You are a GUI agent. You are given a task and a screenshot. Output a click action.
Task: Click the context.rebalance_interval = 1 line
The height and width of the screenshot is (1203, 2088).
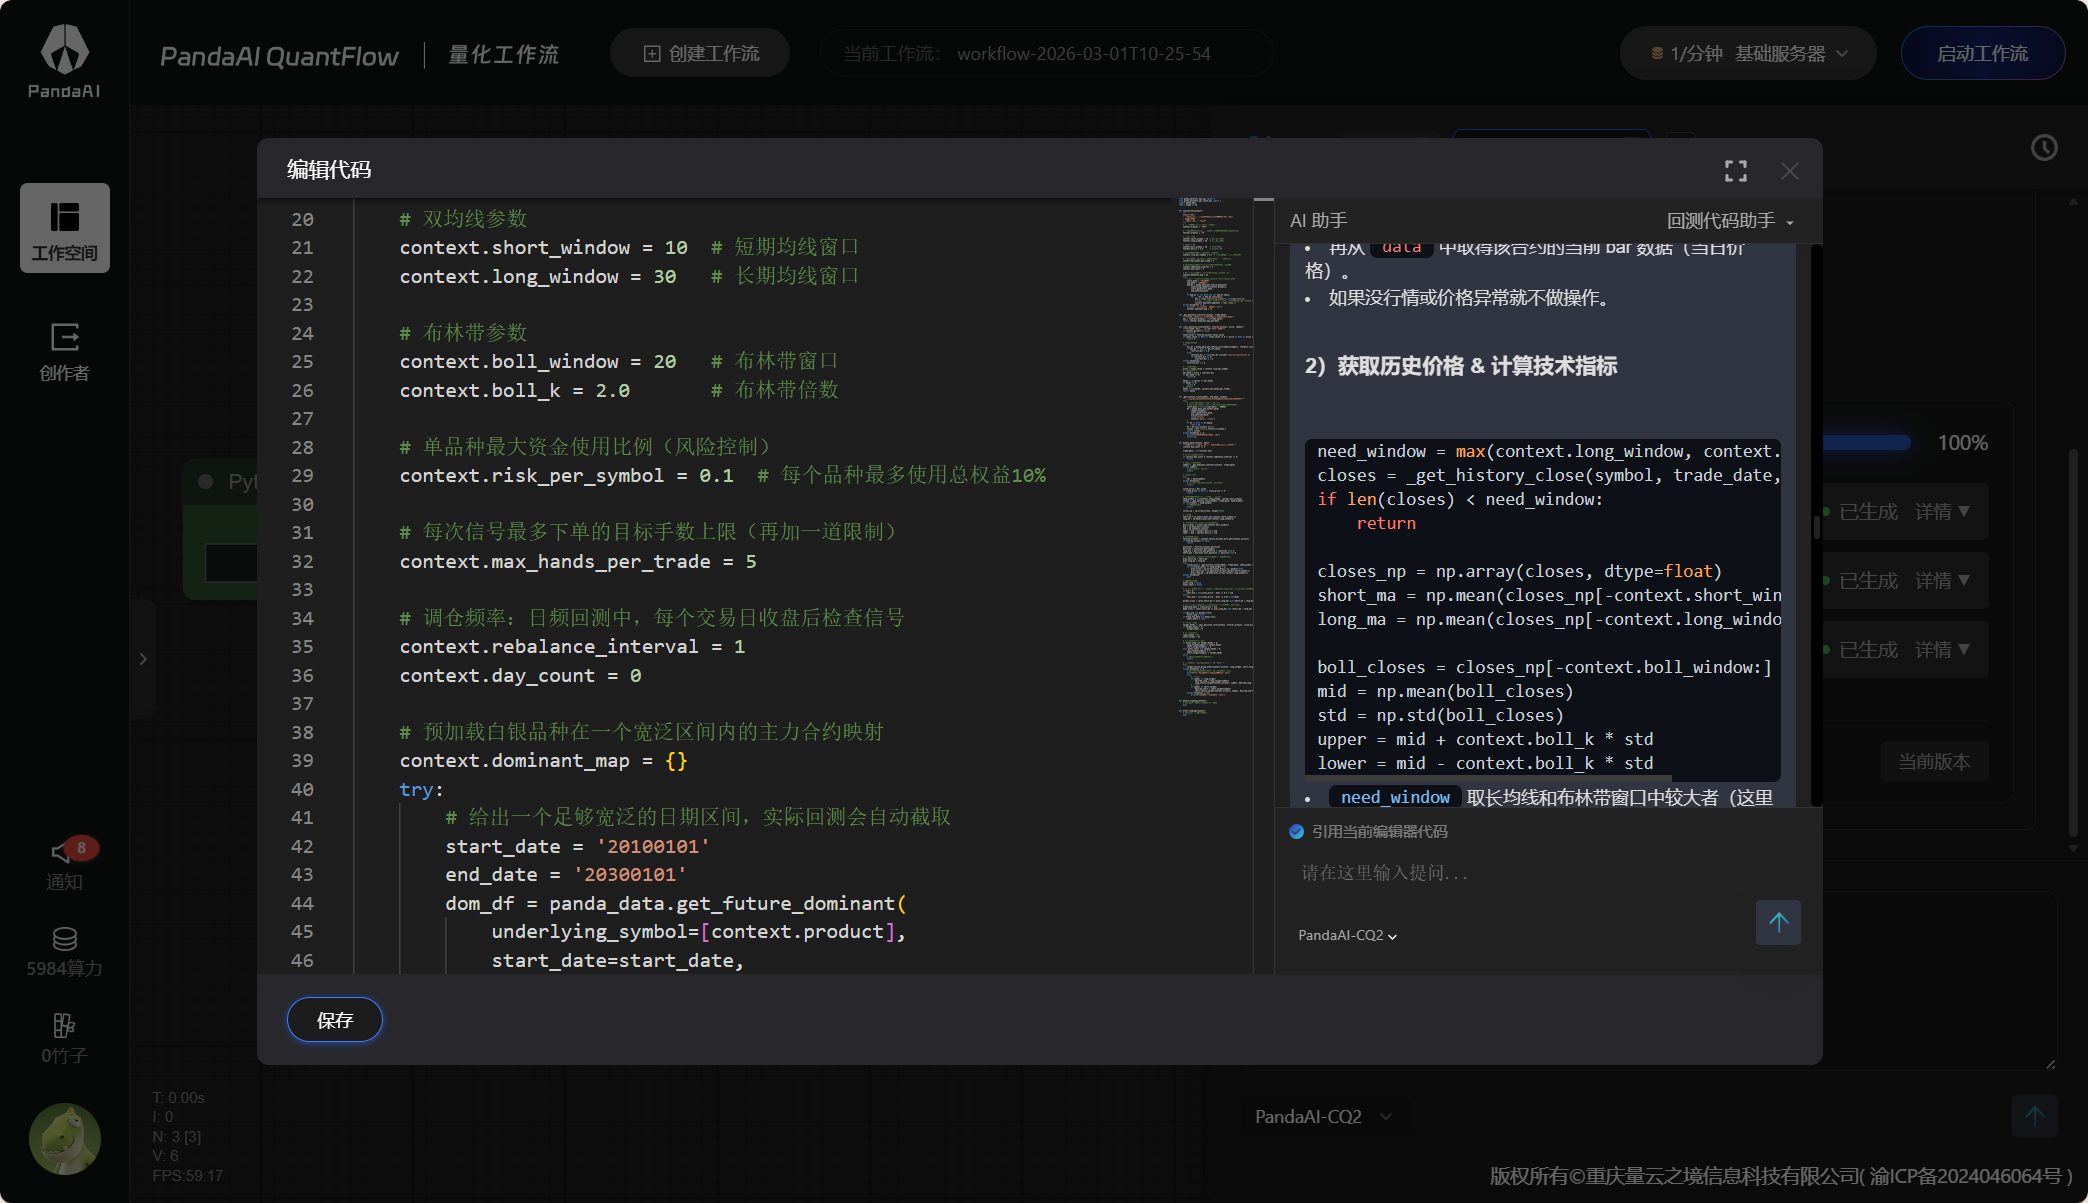pos(572,647)
